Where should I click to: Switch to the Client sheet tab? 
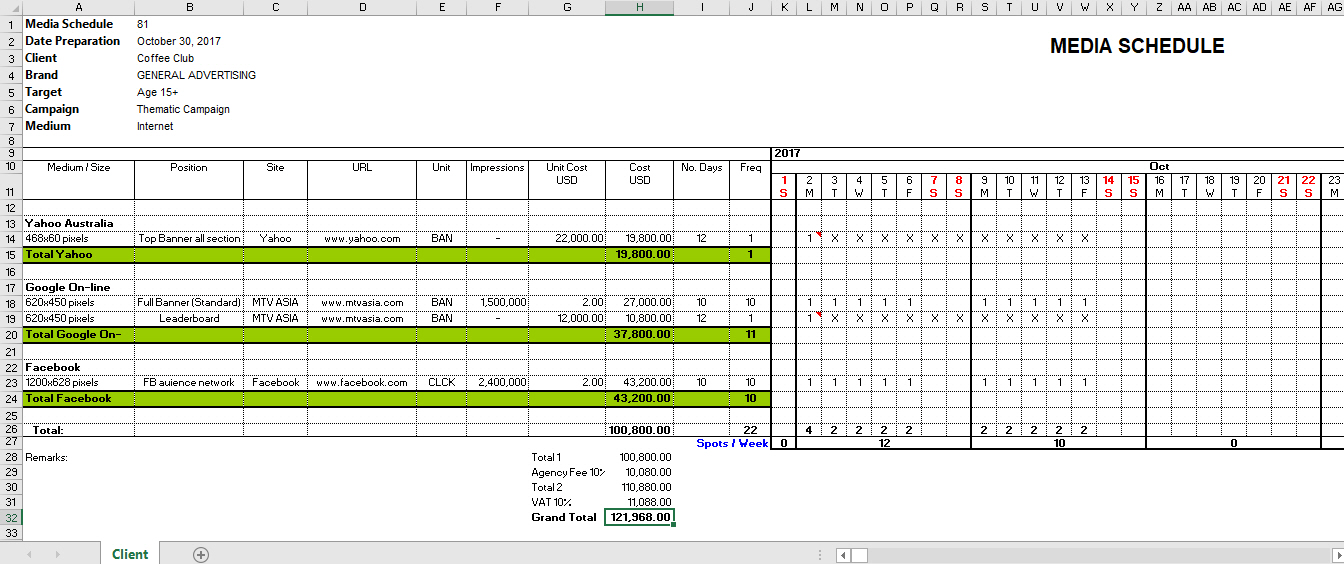pyautogui.click(x=130, y=554)
